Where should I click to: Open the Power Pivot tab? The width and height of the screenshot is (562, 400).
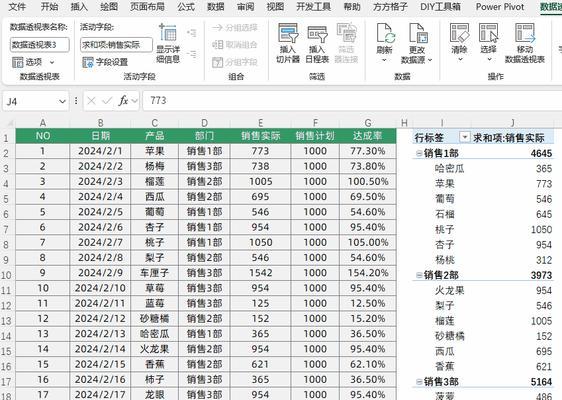[500, 6]
